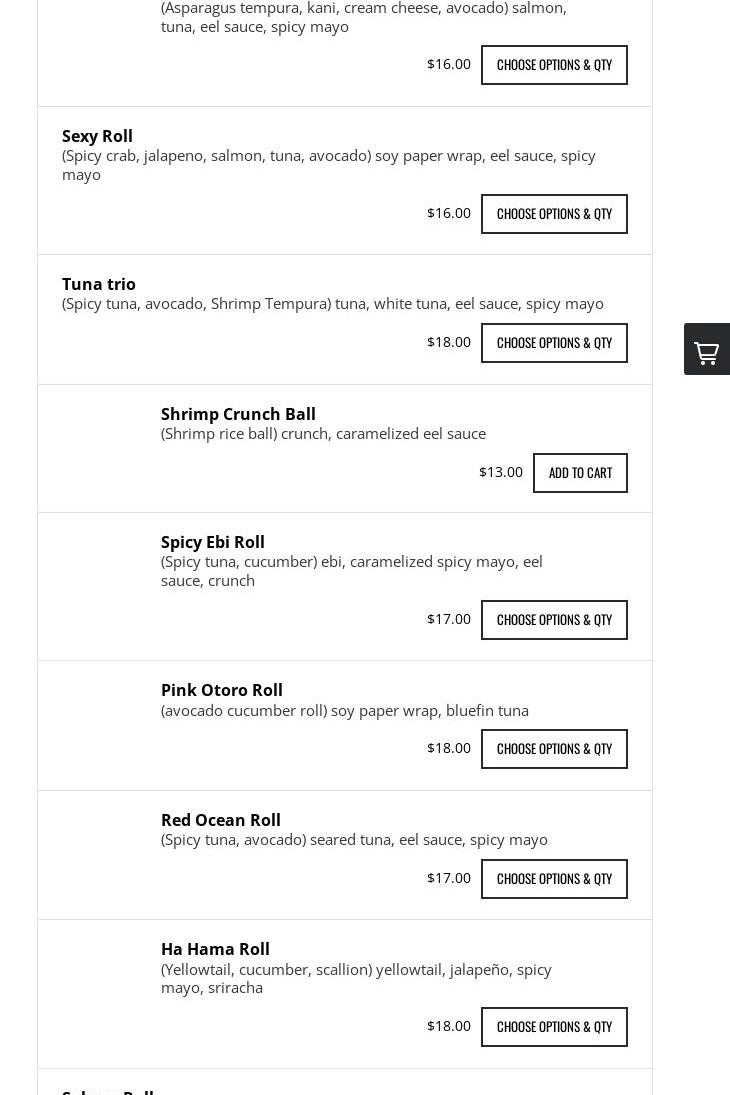Click the Ha Hama Roll description text
The height and width of the screenshot is (1095, 730).
[x=355, y=978]
